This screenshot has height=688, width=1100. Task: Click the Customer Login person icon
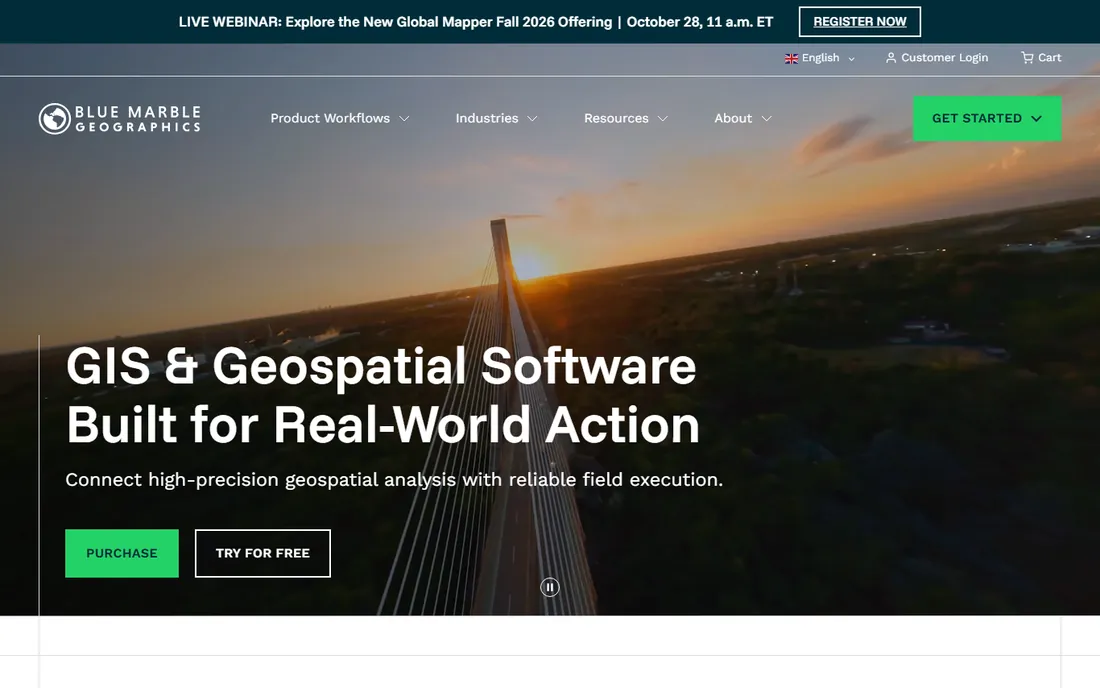point(891,58)
